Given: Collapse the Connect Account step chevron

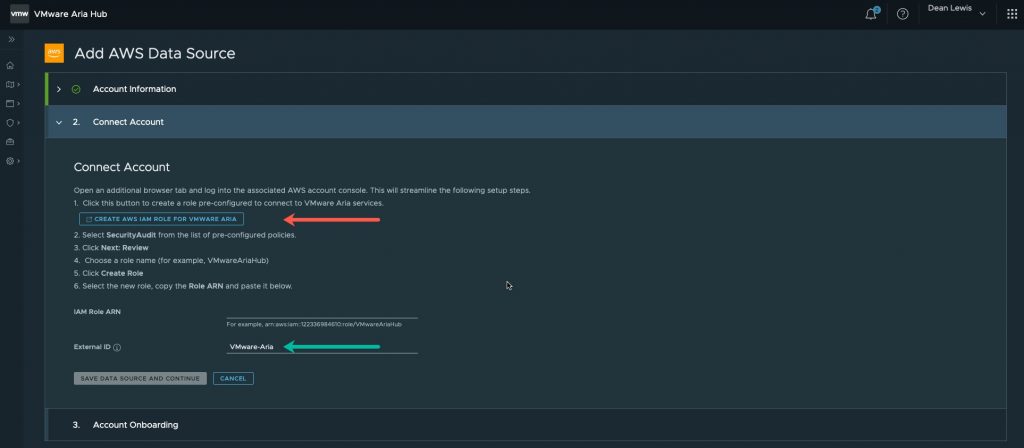Looking at the screenshot, I should click(x=59, y=122).
